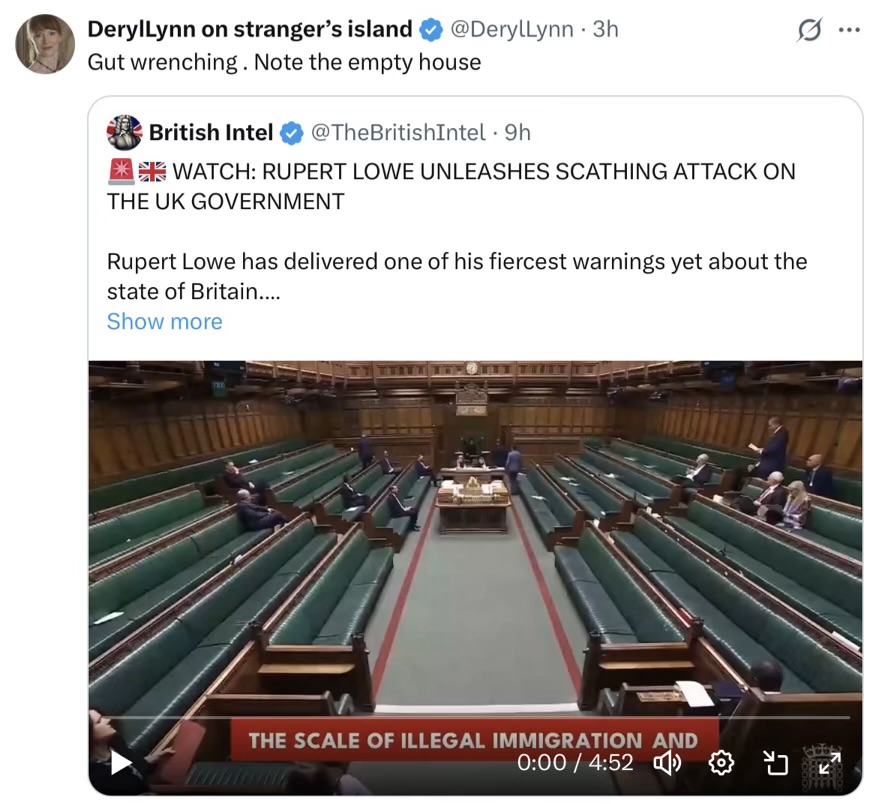Open video settings gear

tap(721, 763)
